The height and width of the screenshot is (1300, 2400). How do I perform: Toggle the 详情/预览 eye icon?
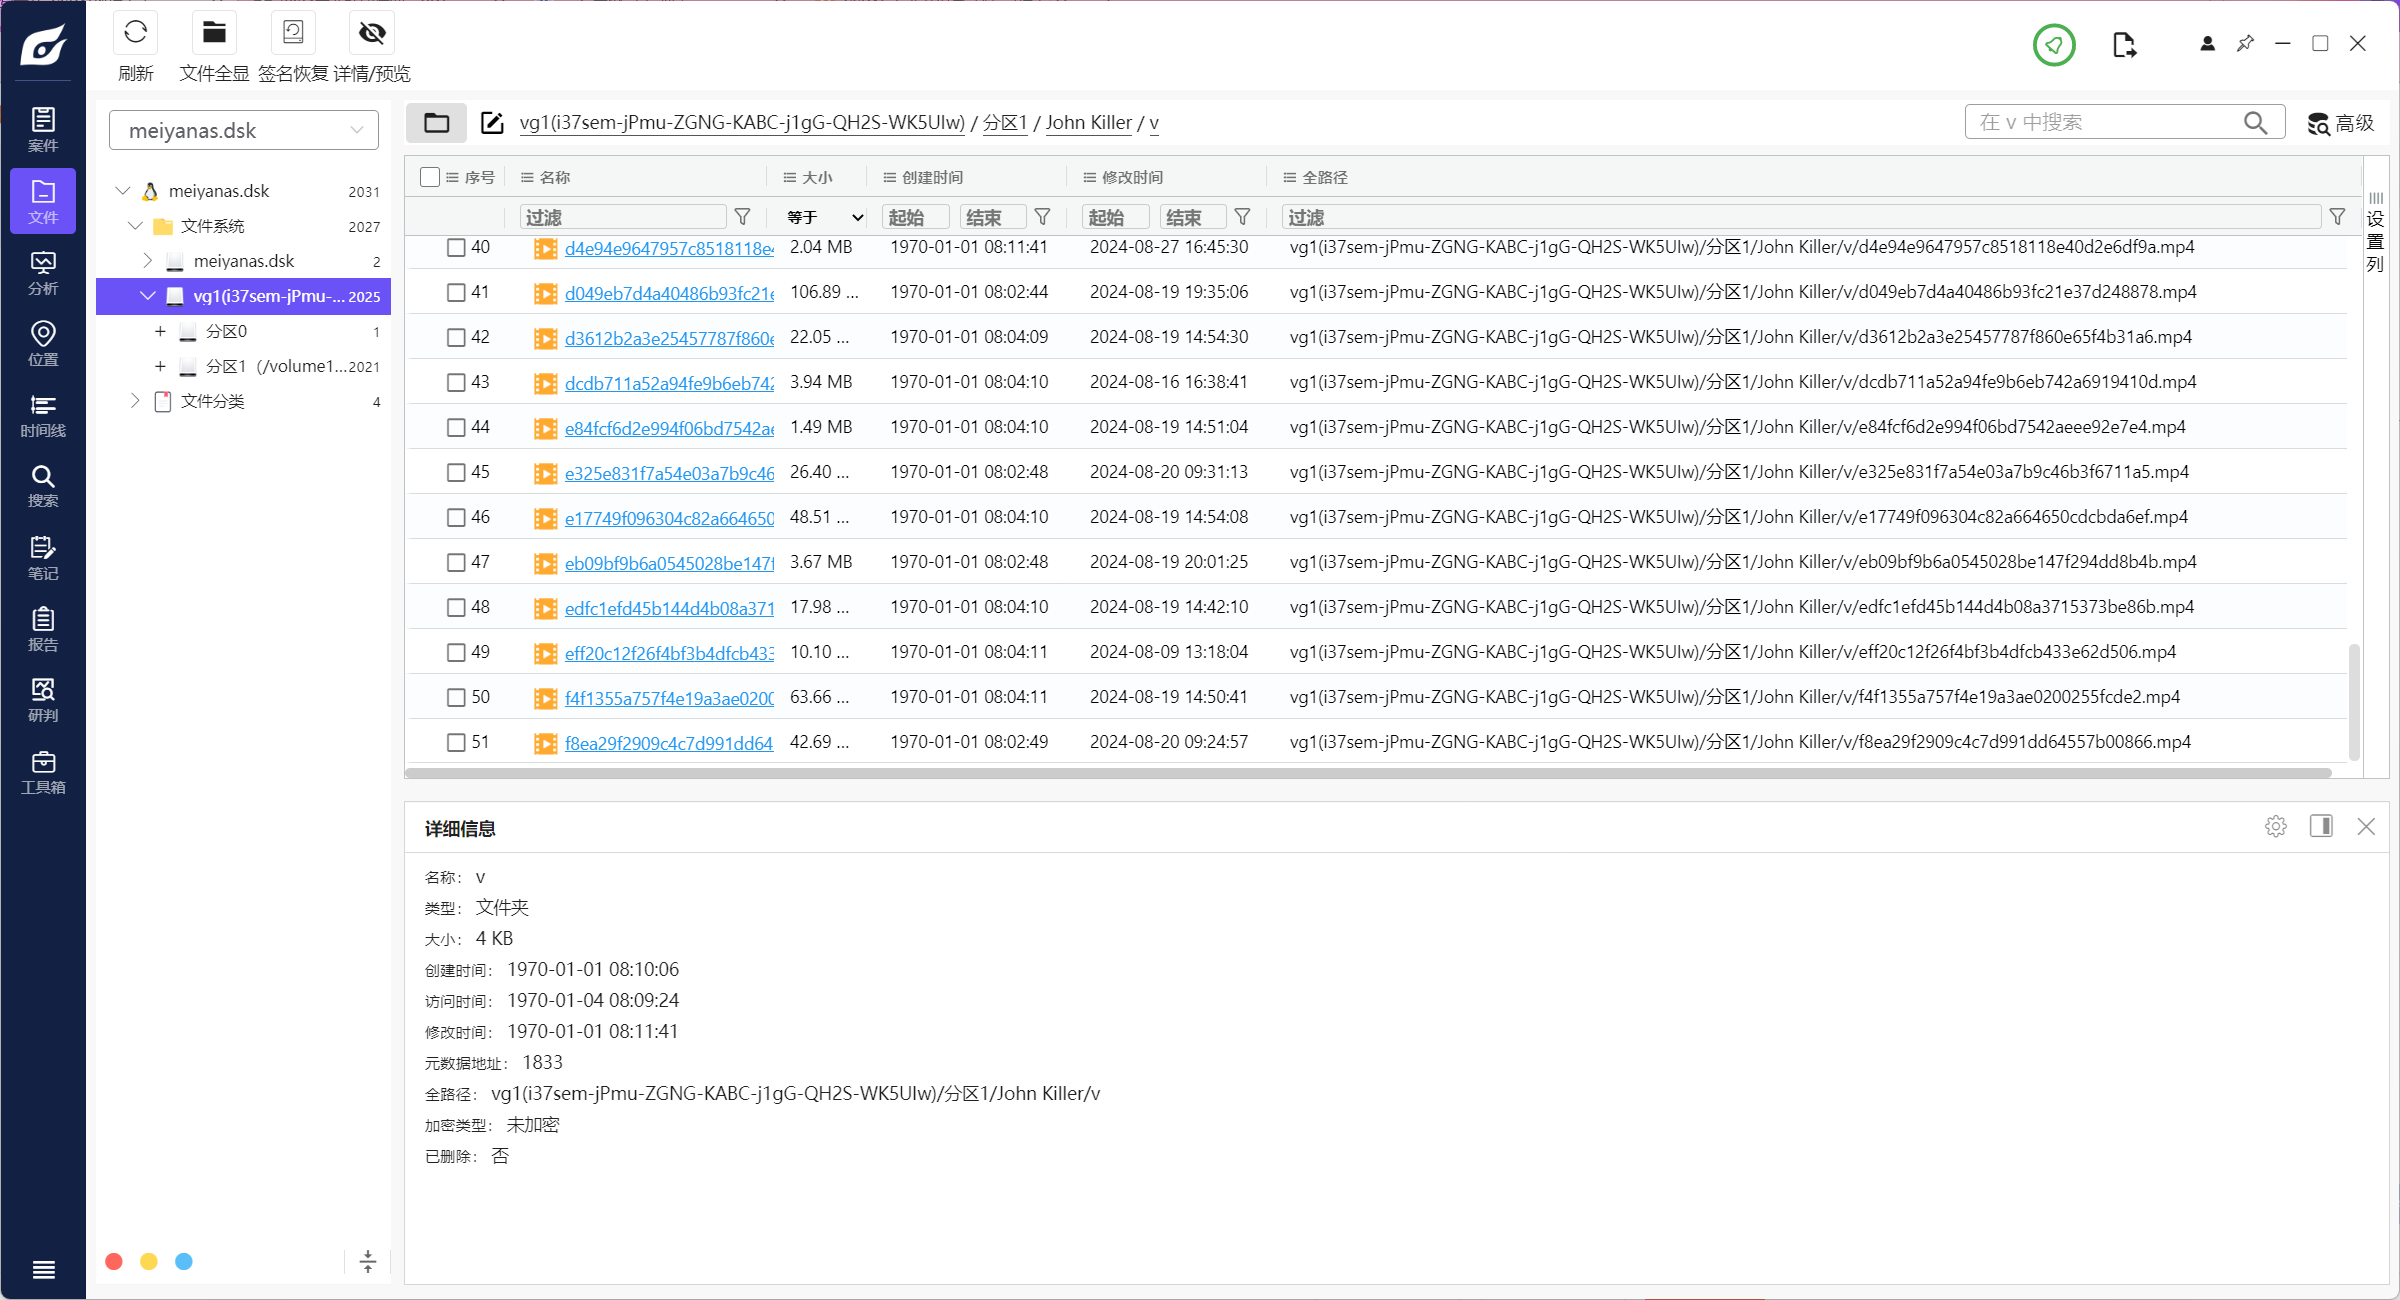[372, 33]
